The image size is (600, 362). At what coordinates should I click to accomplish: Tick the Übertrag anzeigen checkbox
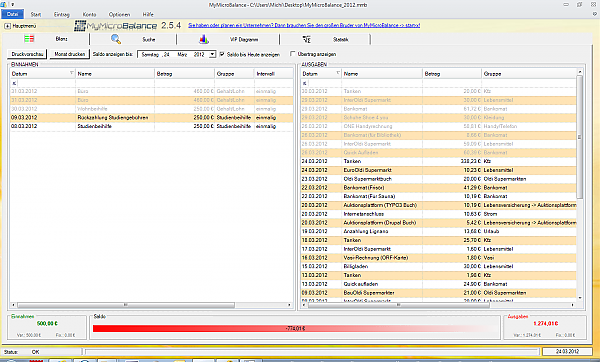point(293,54)
